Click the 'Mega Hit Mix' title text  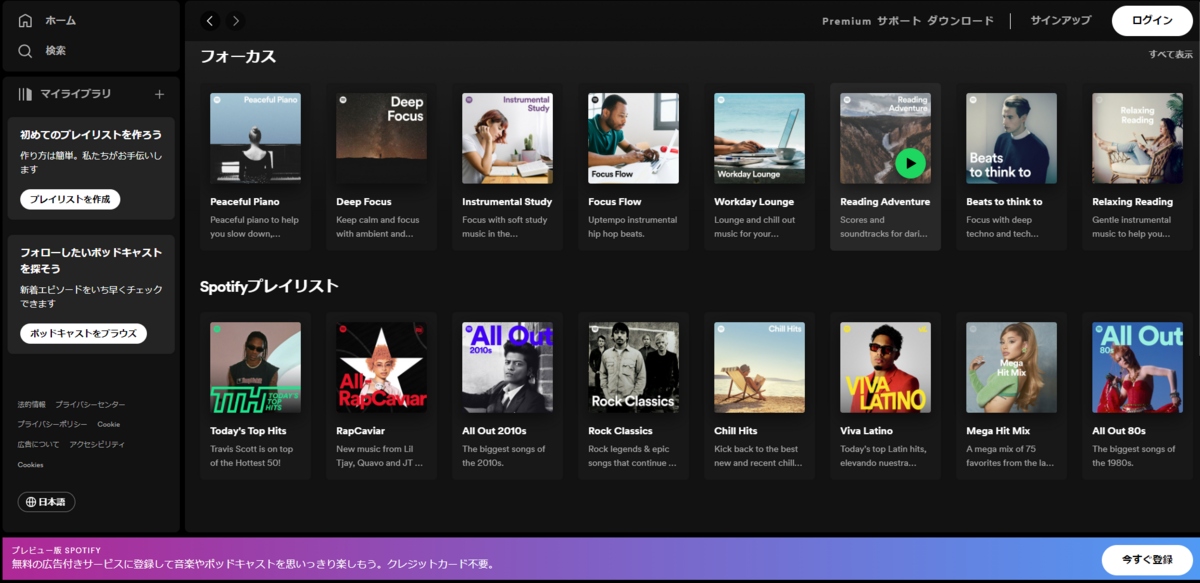pyautogui.click(x=998, y=431)
